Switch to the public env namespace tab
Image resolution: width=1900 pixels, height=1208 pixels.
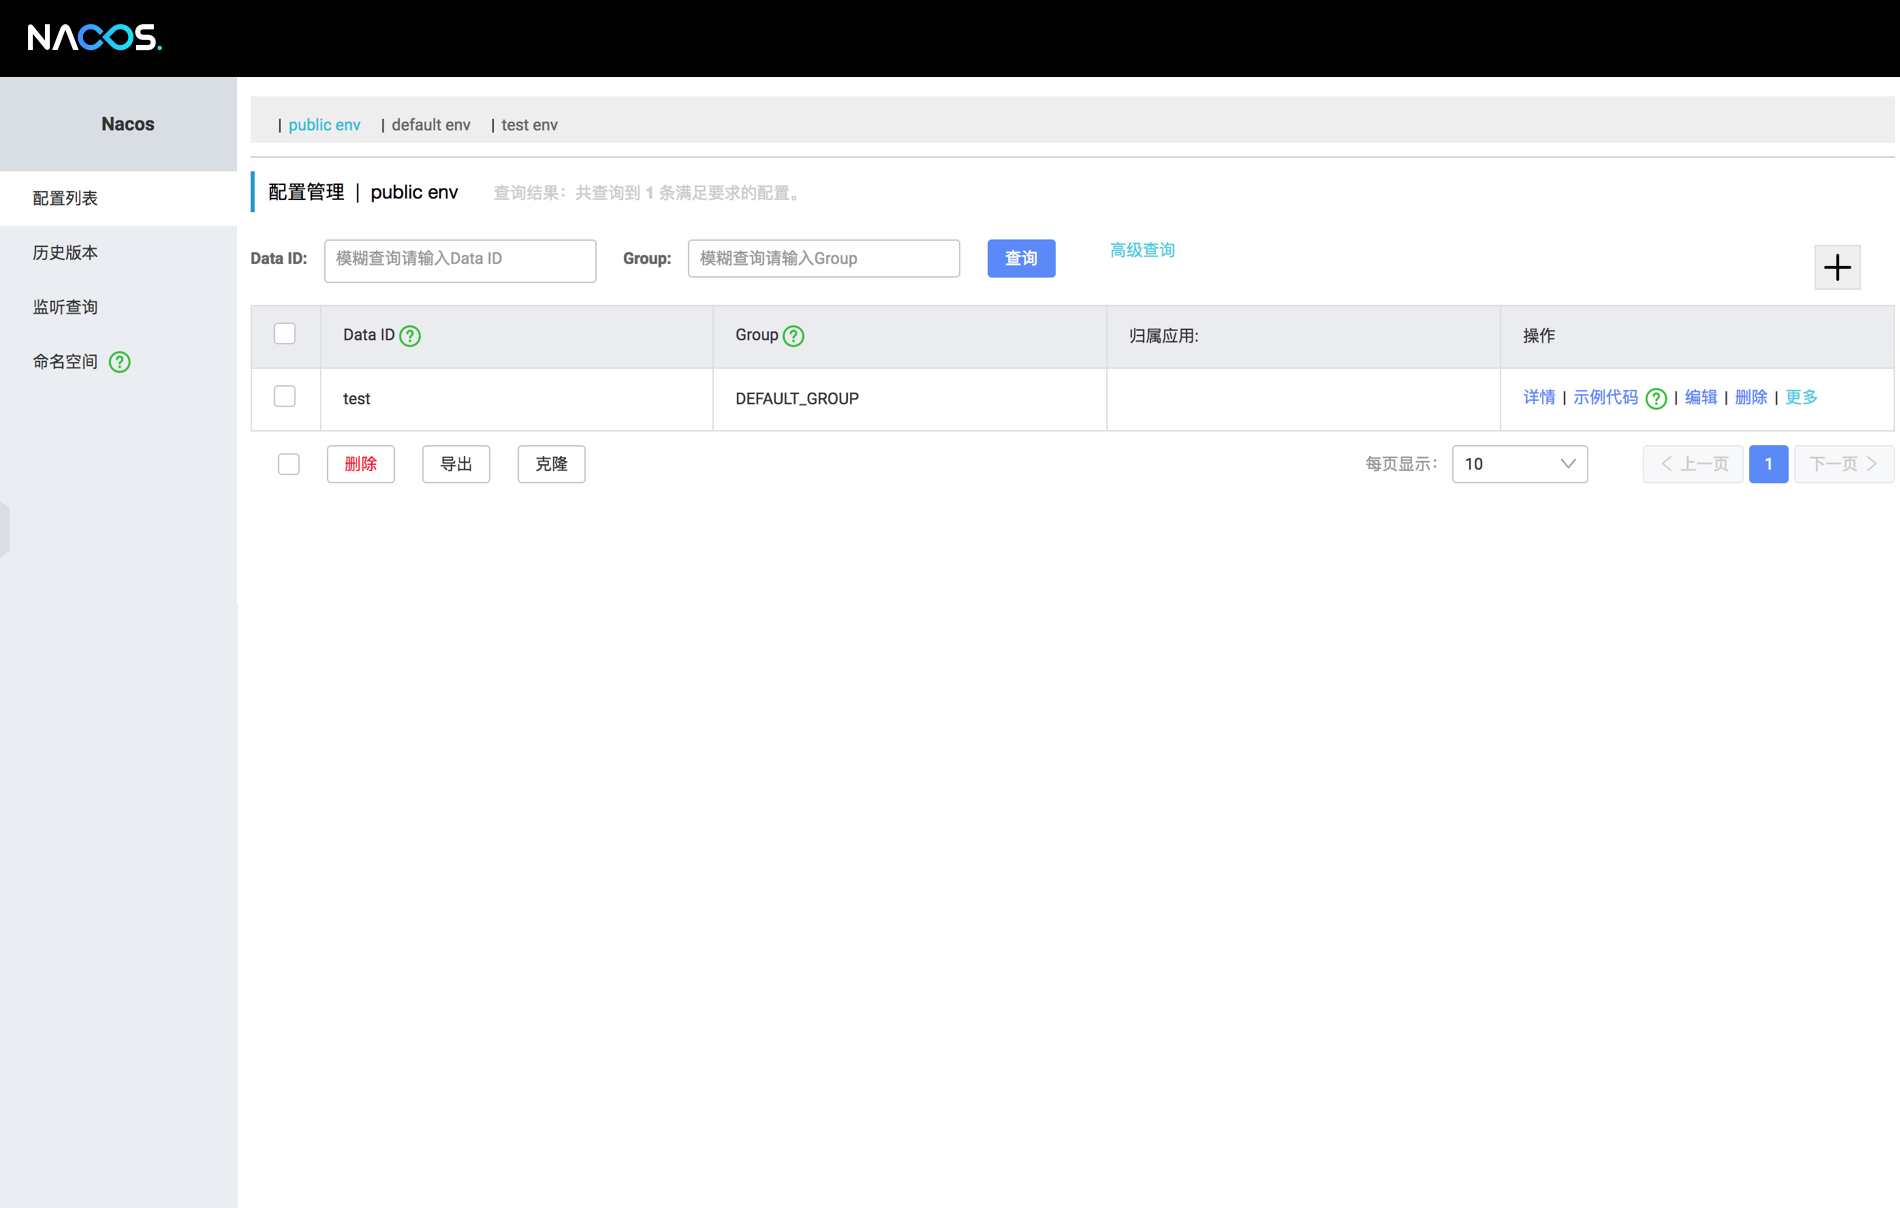pyautogui.click(x=324, y=125)
